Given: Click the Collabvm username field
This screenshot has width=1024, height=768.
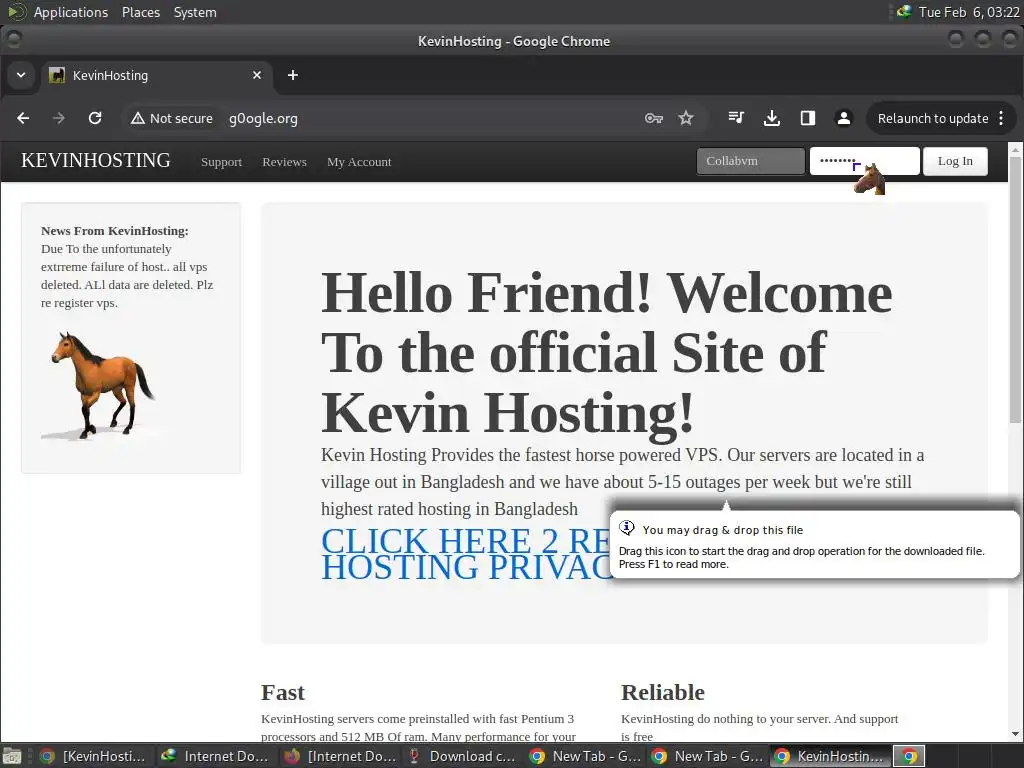Looking at the screenshot, I should tap(750, 161).
